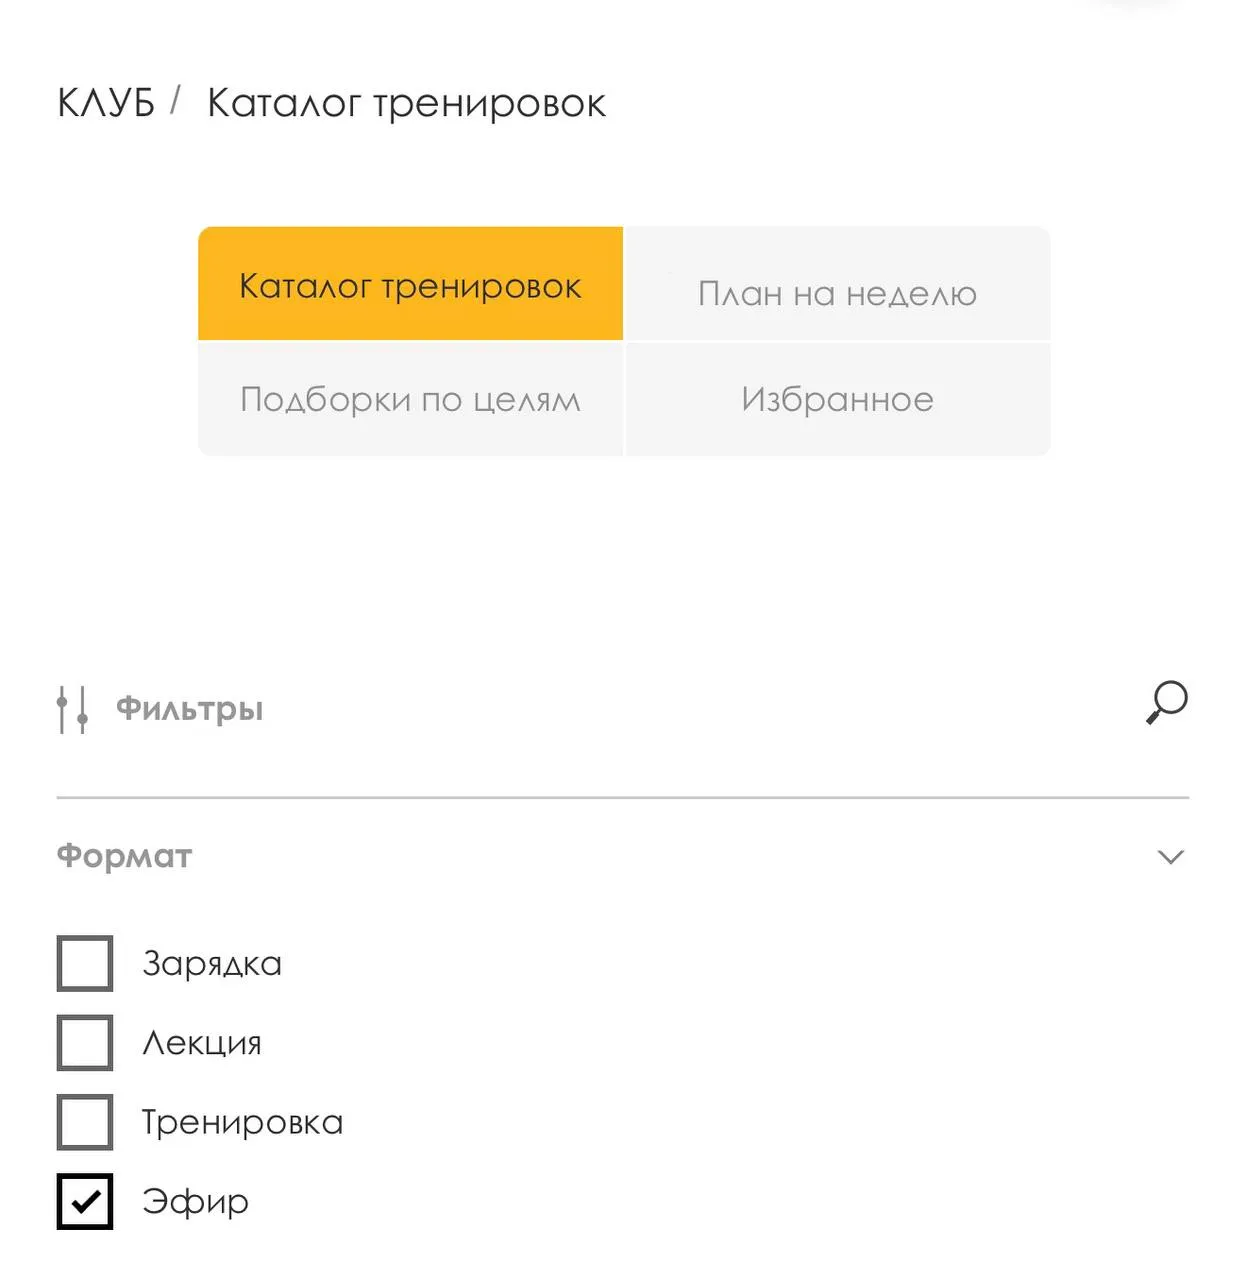Image resolution: width=1246 pixels, height=1280 pixels.
Task: Enable the Зарядка checkbox
Action: tap(85, 963)
